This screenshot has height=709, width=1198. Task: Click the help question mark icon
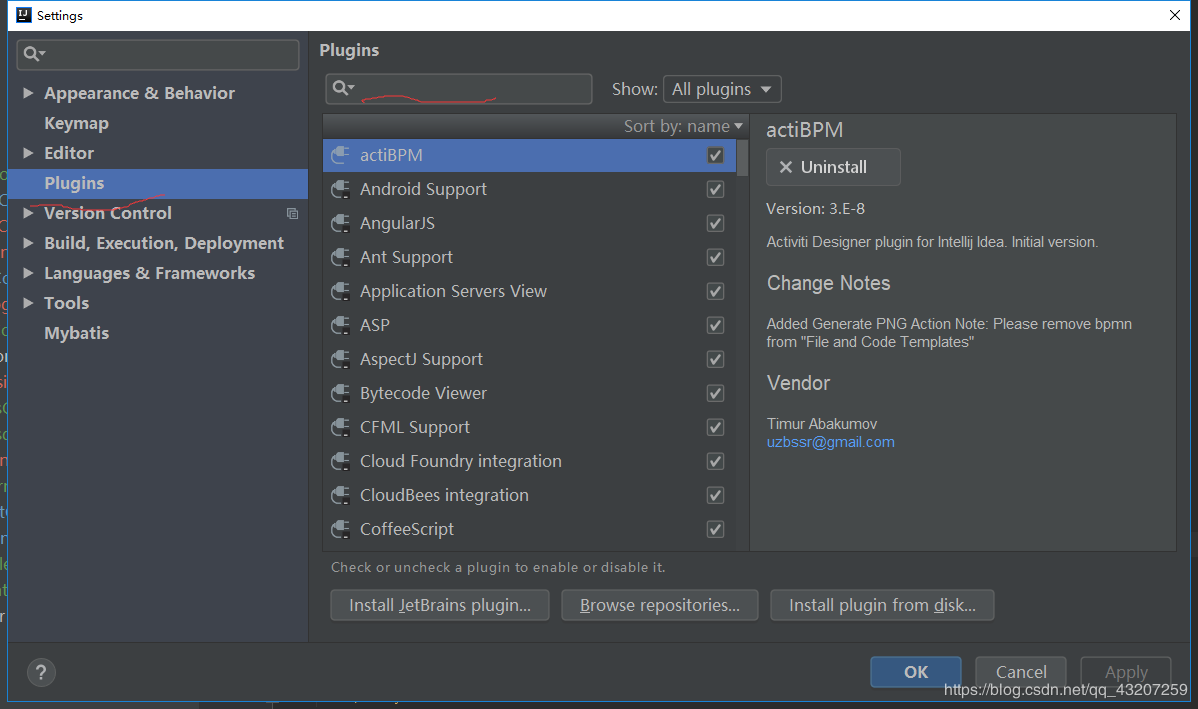click(x=42, y=672)
